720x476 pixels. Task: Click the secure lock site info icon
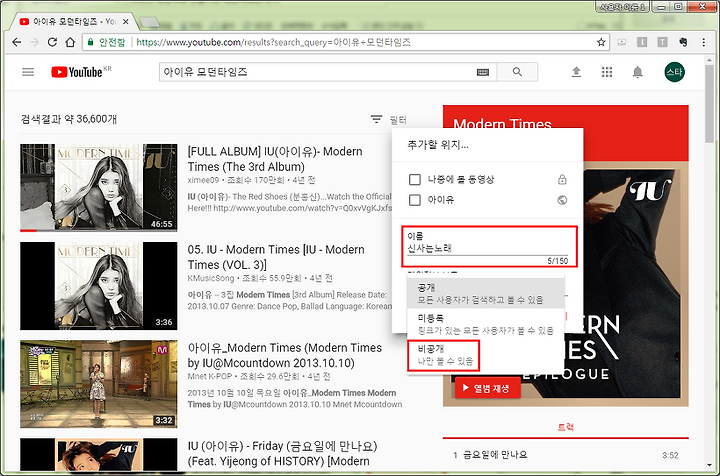tap(91, 42)
